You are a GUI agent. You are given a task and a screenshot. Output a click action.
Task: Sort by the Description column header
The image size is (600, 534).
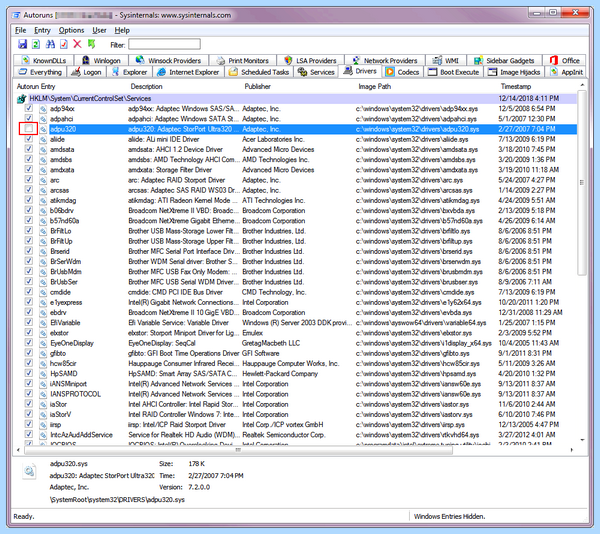coord(147,86)
